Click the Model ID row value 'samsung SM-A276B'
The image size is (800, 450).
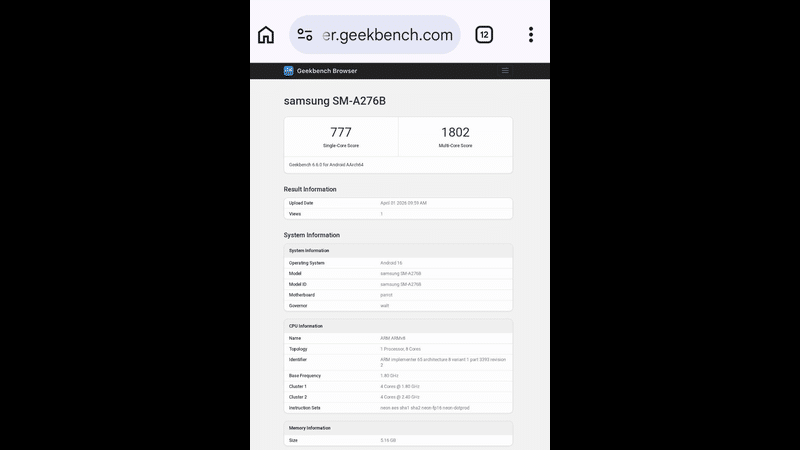point(401,284)
